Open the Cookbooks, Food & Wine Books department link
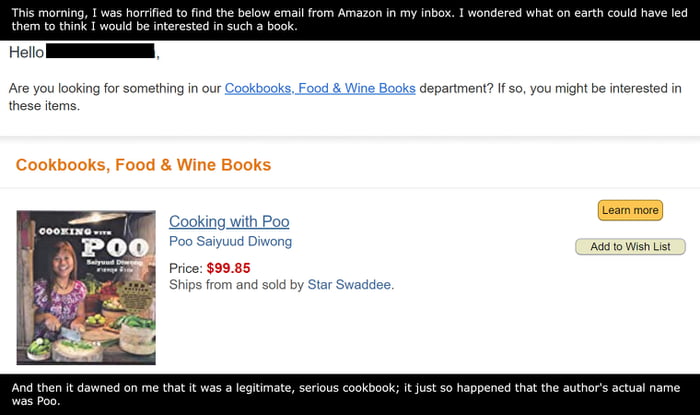 click(320, 88)
